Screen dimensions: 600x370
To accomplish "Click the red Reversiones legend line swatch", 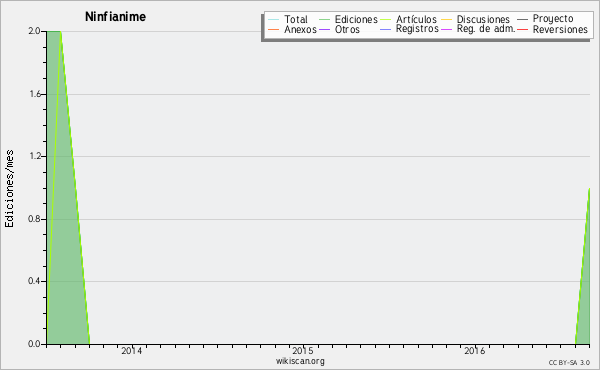I will pos(522,29).
